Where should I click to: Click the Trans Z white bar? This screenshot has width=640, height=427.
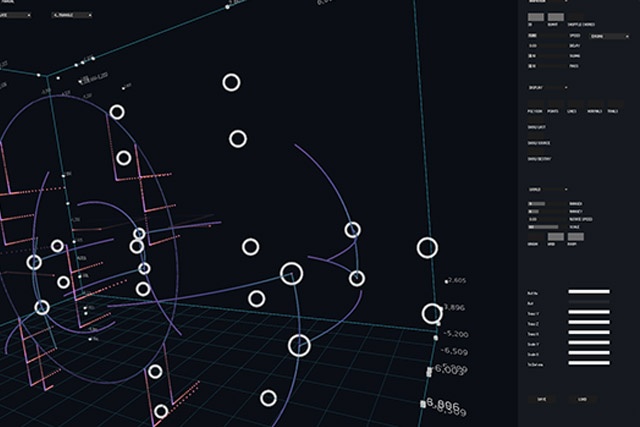pyautogui.click(x=589, y=322)
